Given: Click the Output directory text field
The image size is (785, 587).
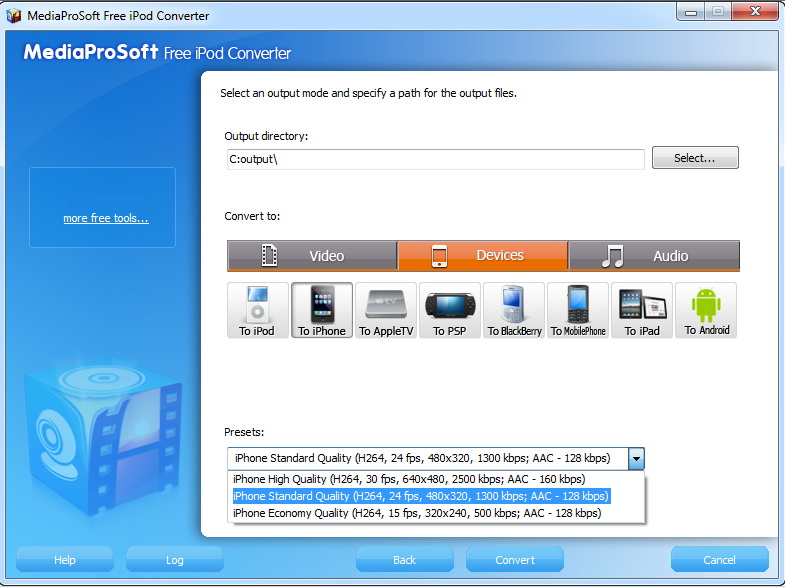Looking at the screenshot, I should coord(436,160).
